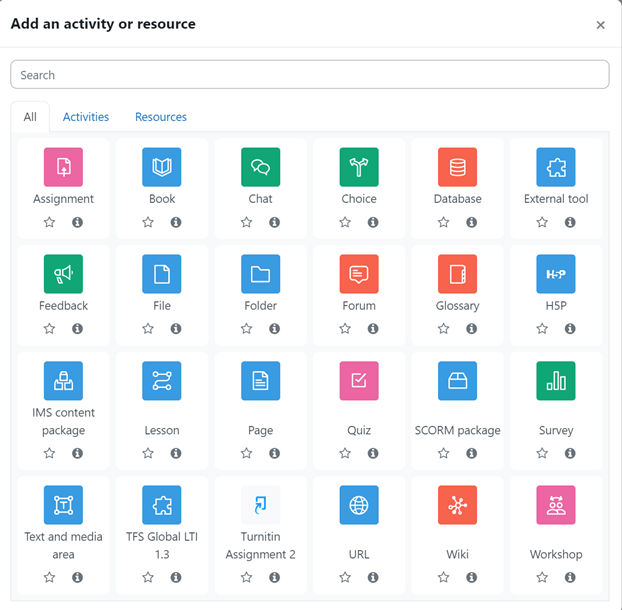
Task: Close the Add an activity dialog
Action: tap(600, 25)
